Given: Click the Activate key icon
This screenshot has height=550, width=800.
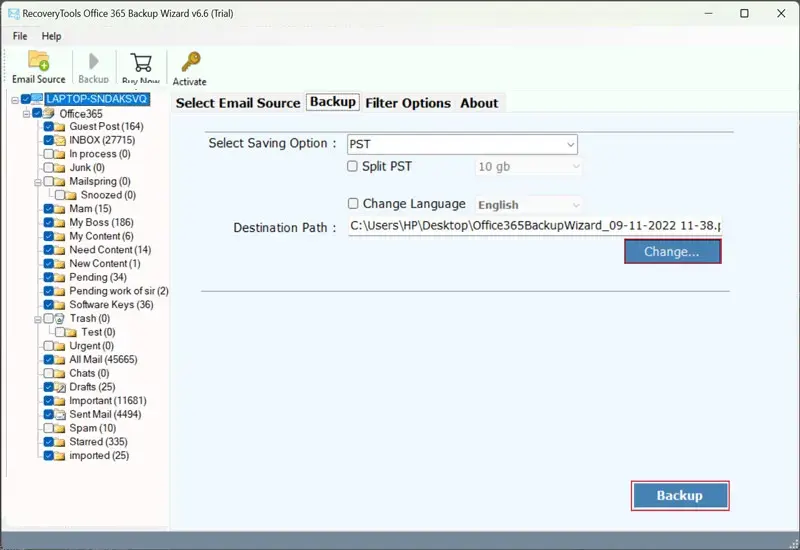Looking at the screenshot, I should tap(189, 63).
